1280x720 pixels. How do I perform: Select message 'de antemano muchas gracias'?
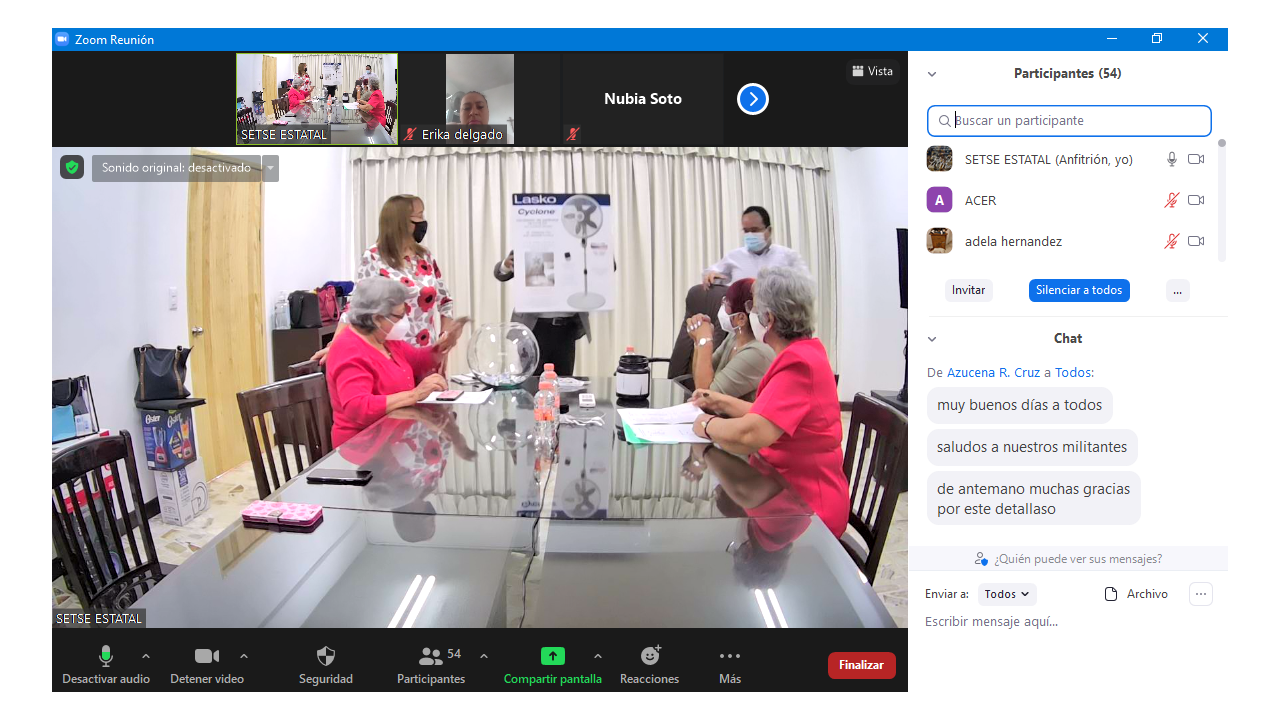coord(1034,499)
